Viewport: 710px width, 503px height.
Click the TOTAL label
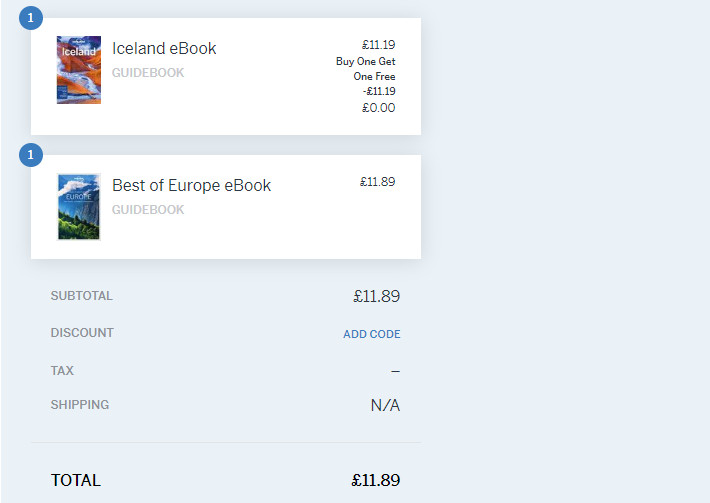pos(76,481)
